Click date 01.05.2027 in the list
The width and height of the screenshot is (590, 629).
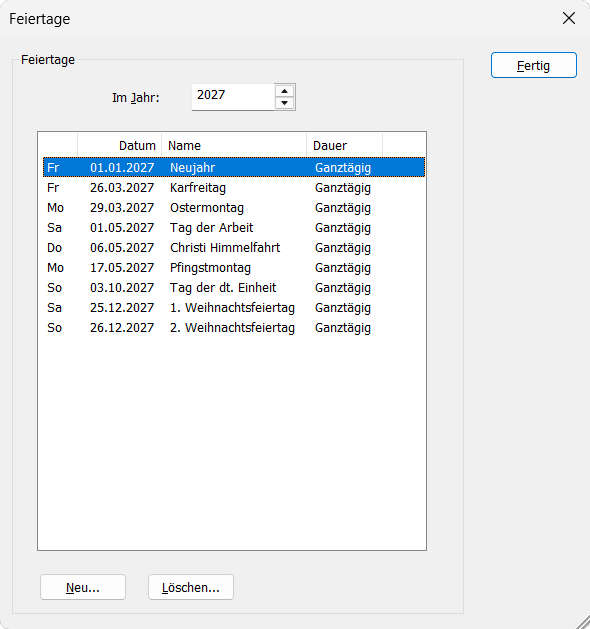(122, 227)
